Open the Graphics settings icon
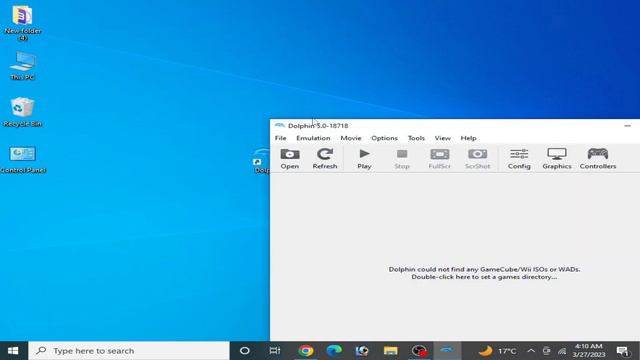This screenshot has width=640, height=360. click(x=557, y=159)
